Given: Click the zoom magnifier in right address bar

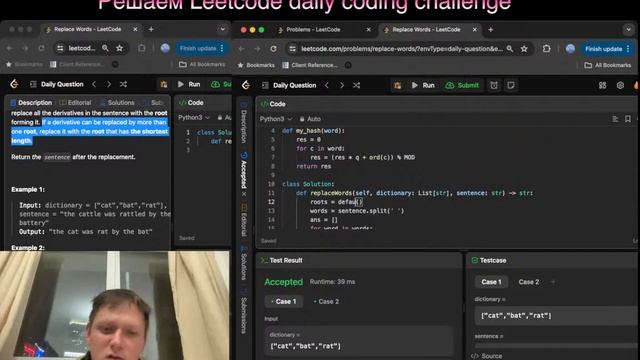Looking at the screenshot, I should point(510,49).
